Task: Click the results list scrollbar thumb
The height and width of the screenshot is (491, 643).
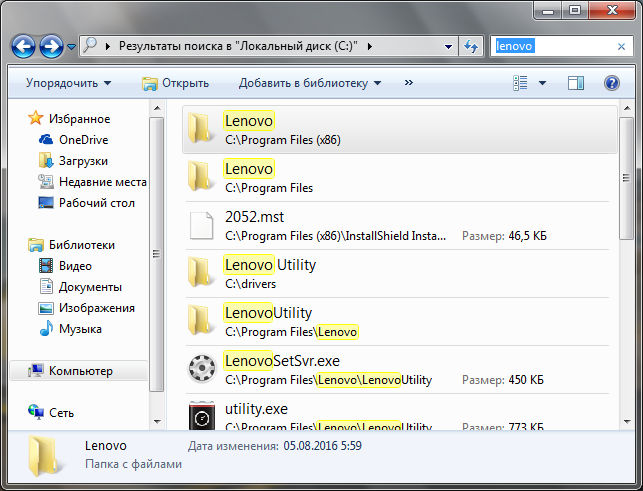Action: [626, 178]
